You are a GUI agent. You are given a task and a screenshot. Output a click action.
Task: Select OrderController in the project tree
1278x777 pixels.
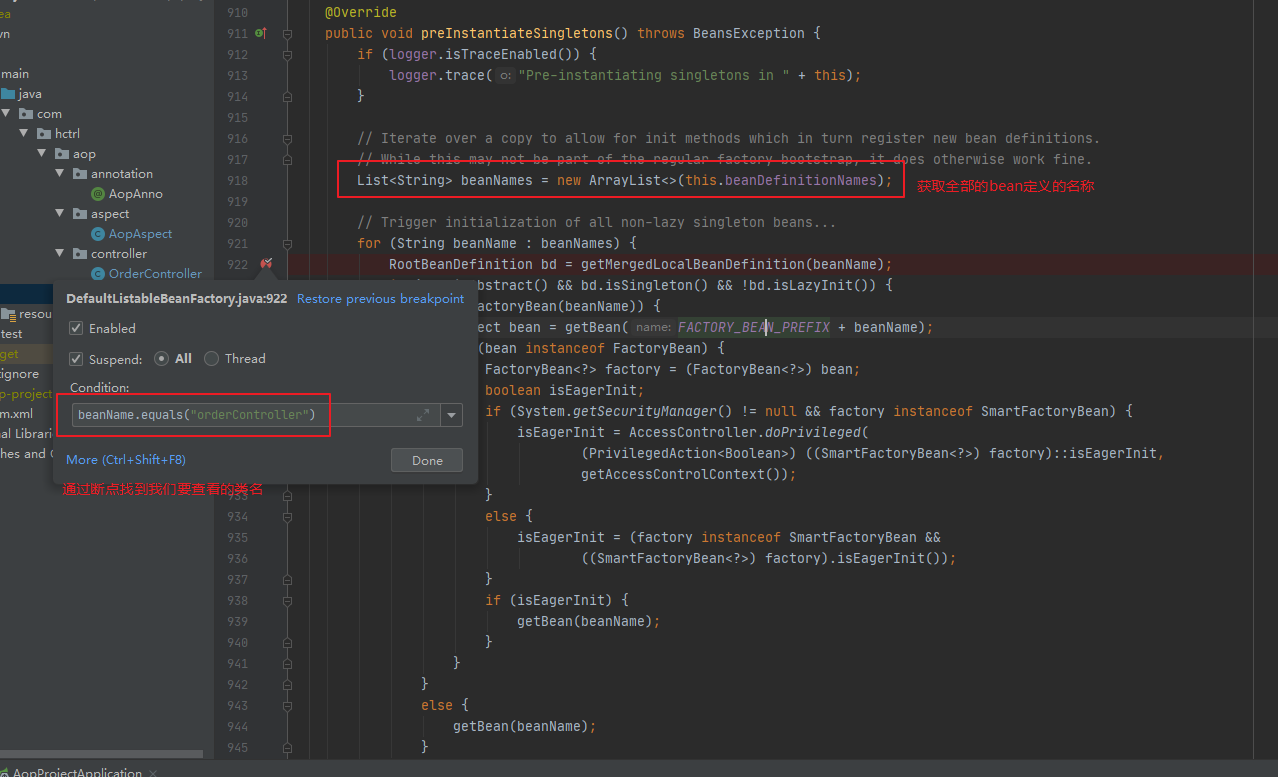click(x=155, y=274)
